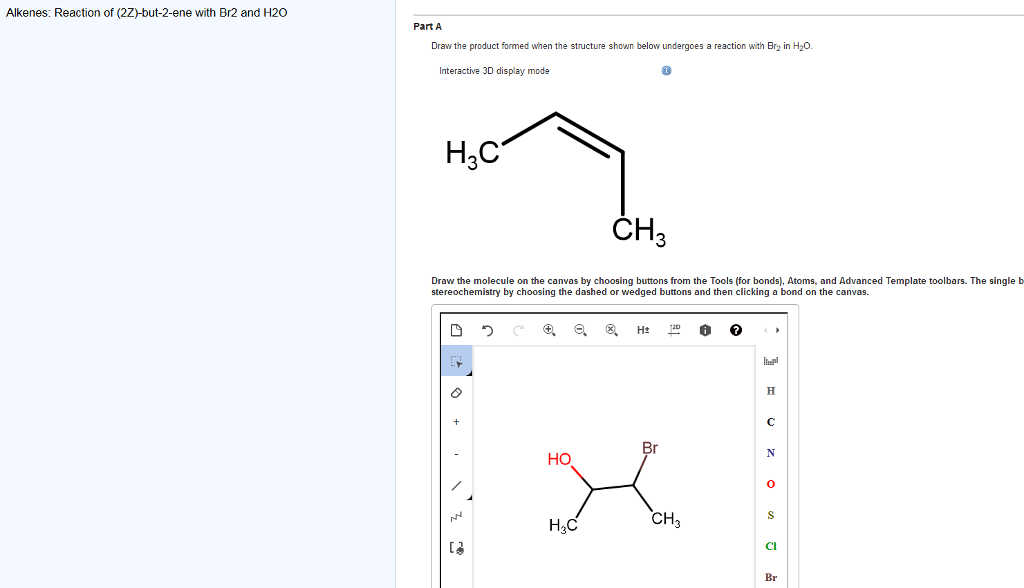Undo the last drawing action
The image size is (1024, 588).
487,329
